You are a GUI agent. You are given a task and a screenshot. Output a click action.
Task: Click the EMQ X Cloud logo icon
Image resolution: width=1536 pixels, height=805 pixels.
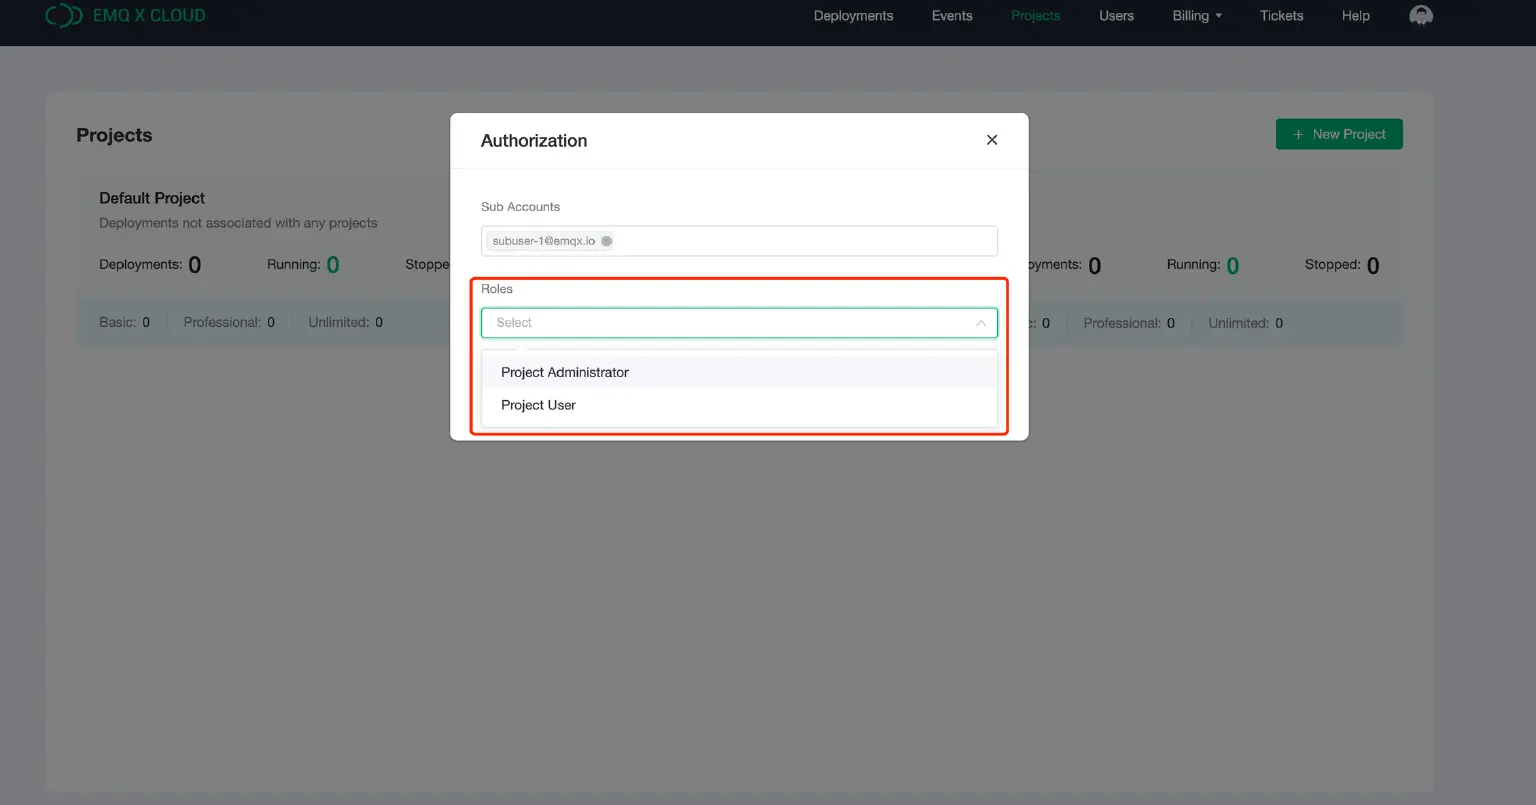64,15
